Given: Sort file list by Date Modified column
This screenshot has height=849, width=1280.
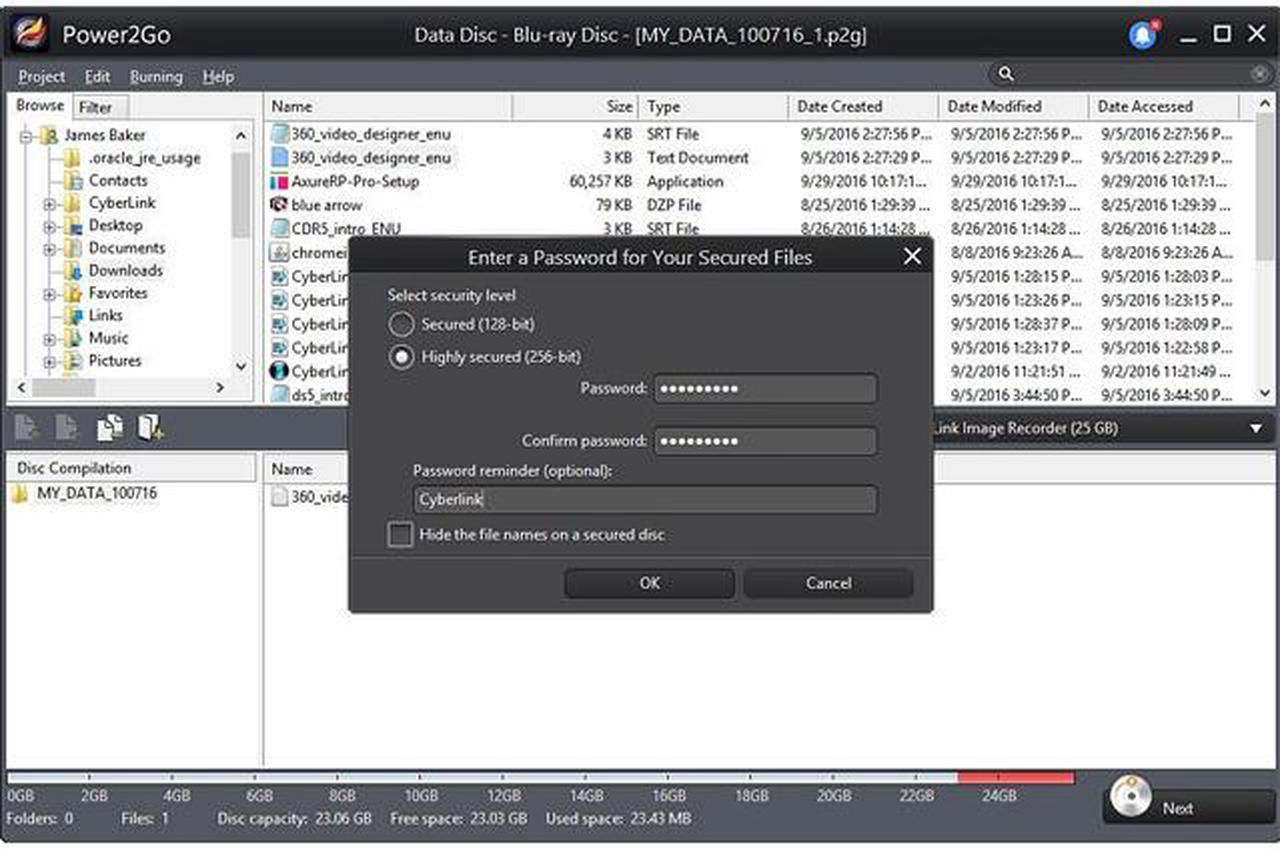Looking at the screenshot, I should coord(1013,107).
